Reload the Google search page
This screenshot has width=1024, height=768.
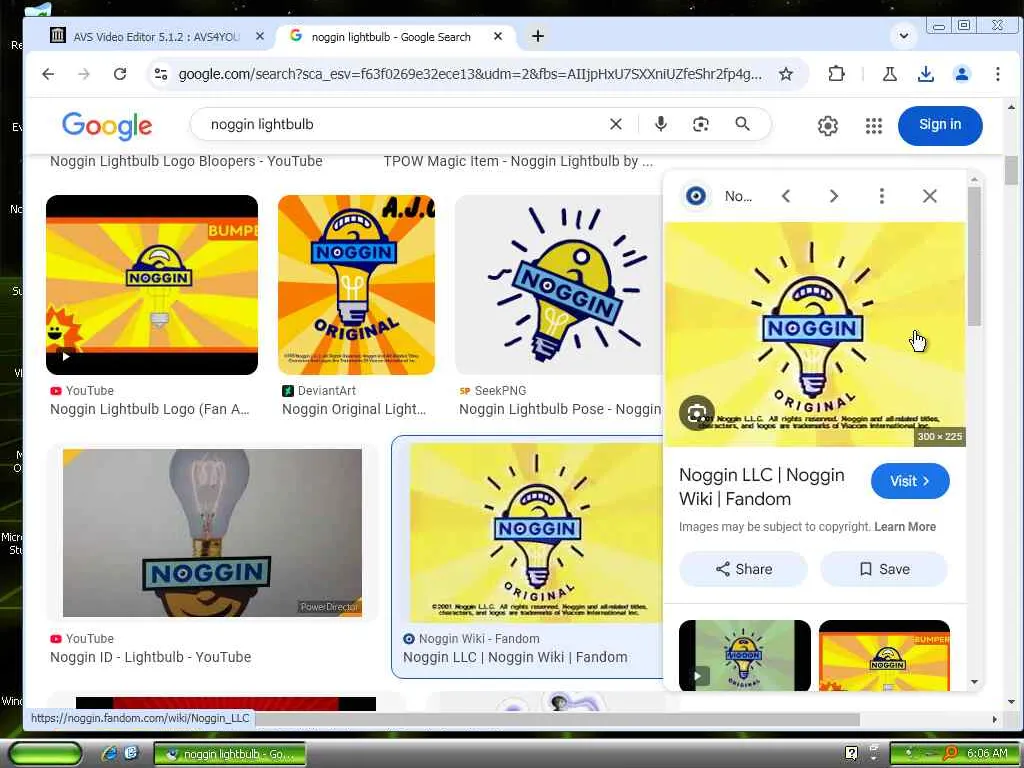click(x=120, y=74)
